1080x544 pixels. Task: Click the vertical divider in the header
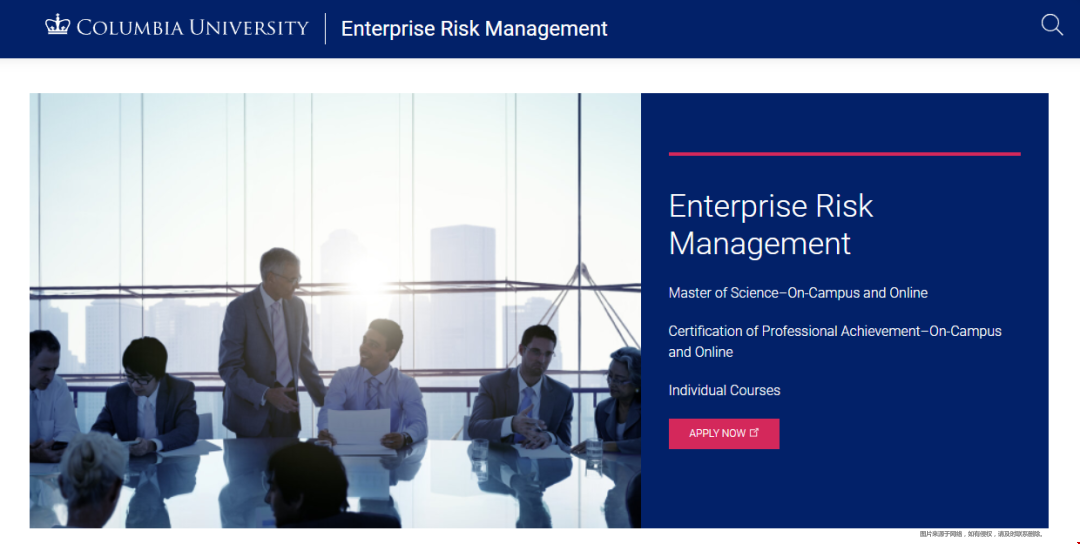[x=325, y=29]
